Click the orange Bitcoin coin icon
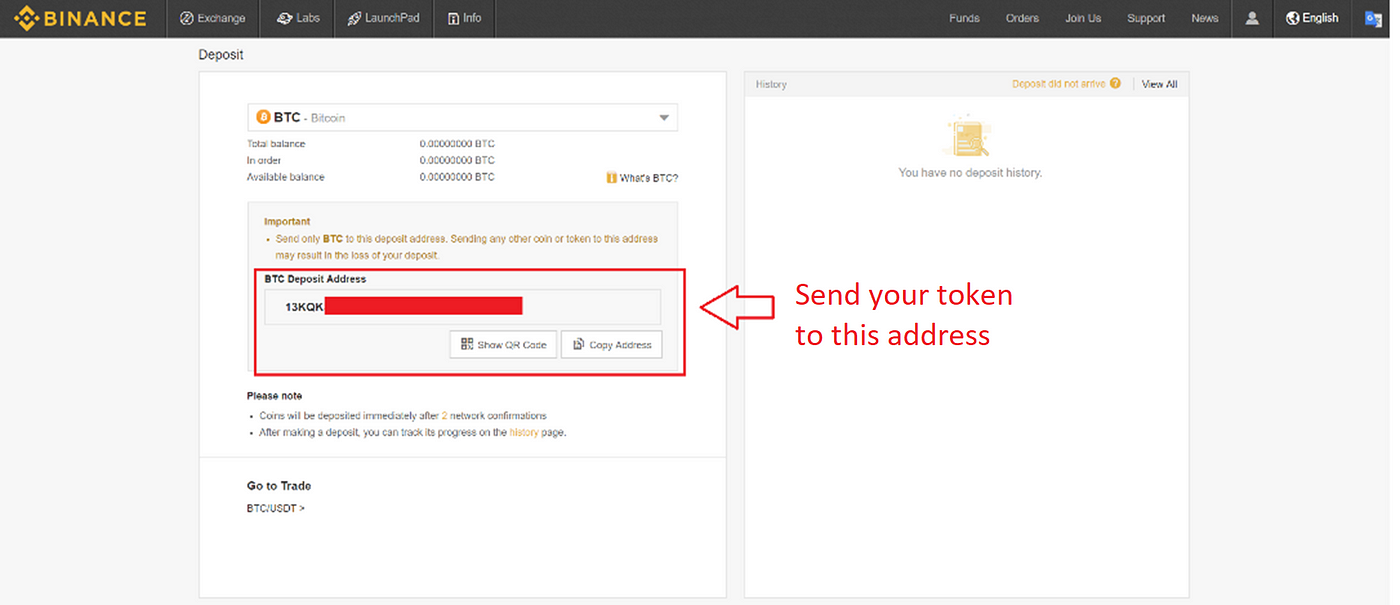The width and height of the screenshot is (1400, 605). pos(264,117)
